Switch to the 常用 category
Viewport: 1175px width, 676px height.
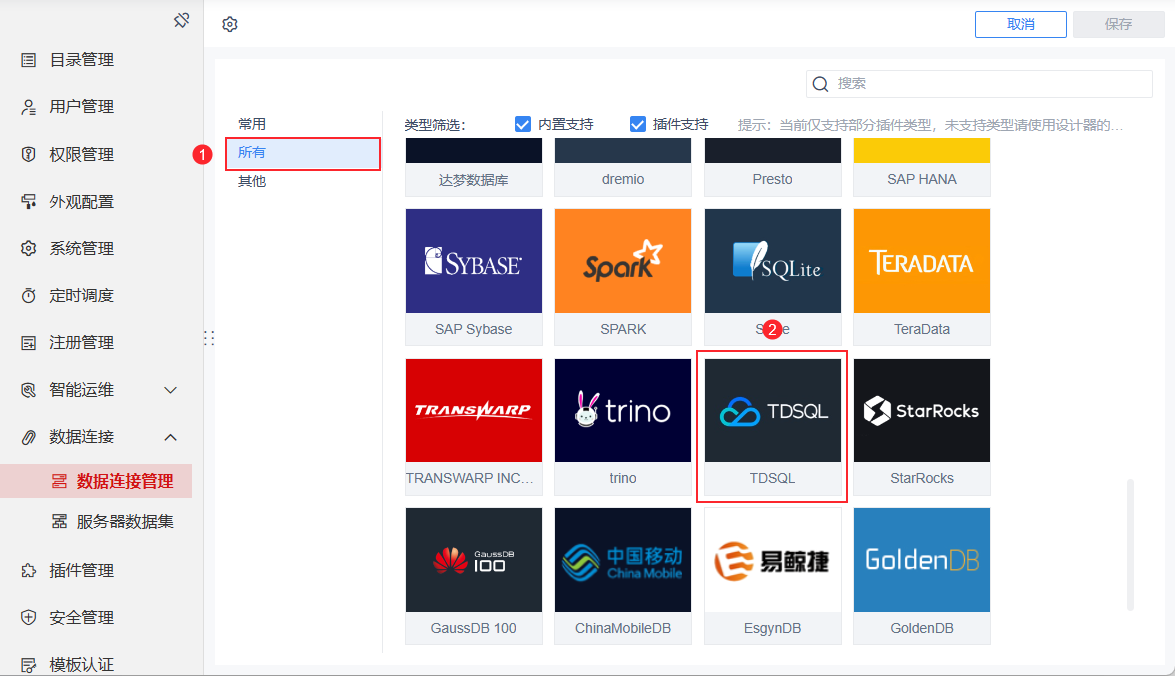coord(252,124)
